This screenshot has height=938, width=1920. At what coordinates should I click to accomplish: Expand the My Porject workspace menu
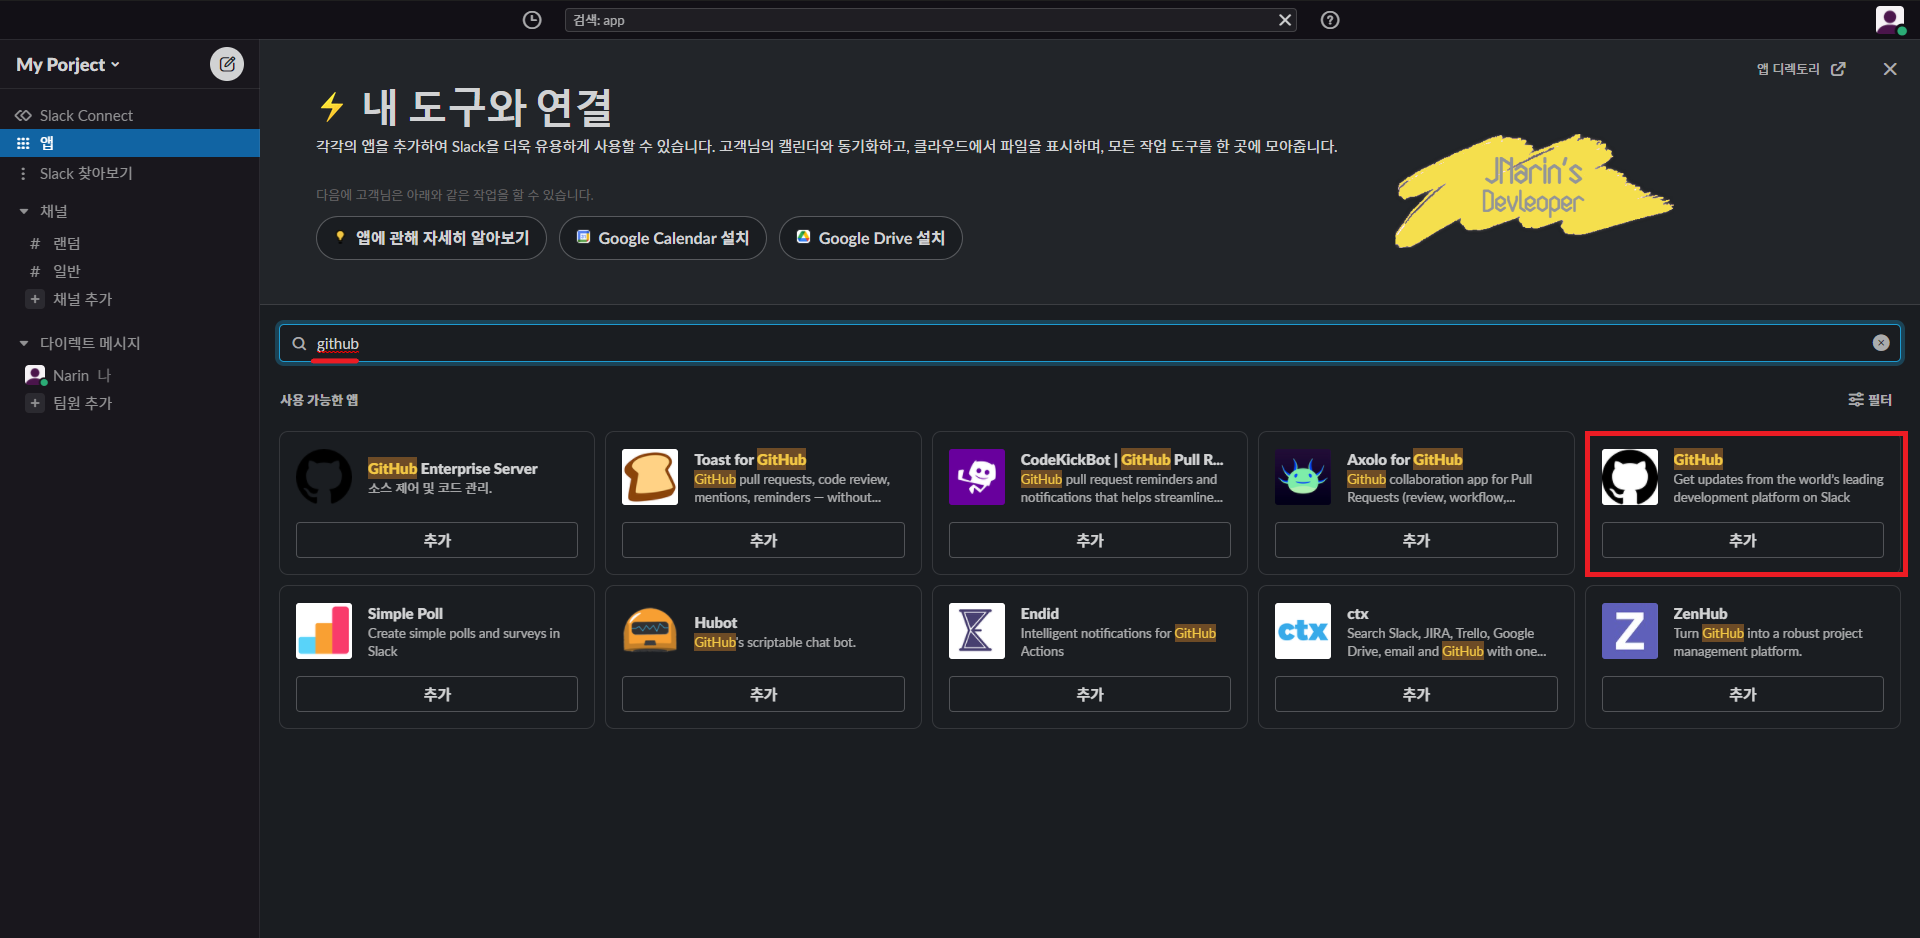(68, 65)
